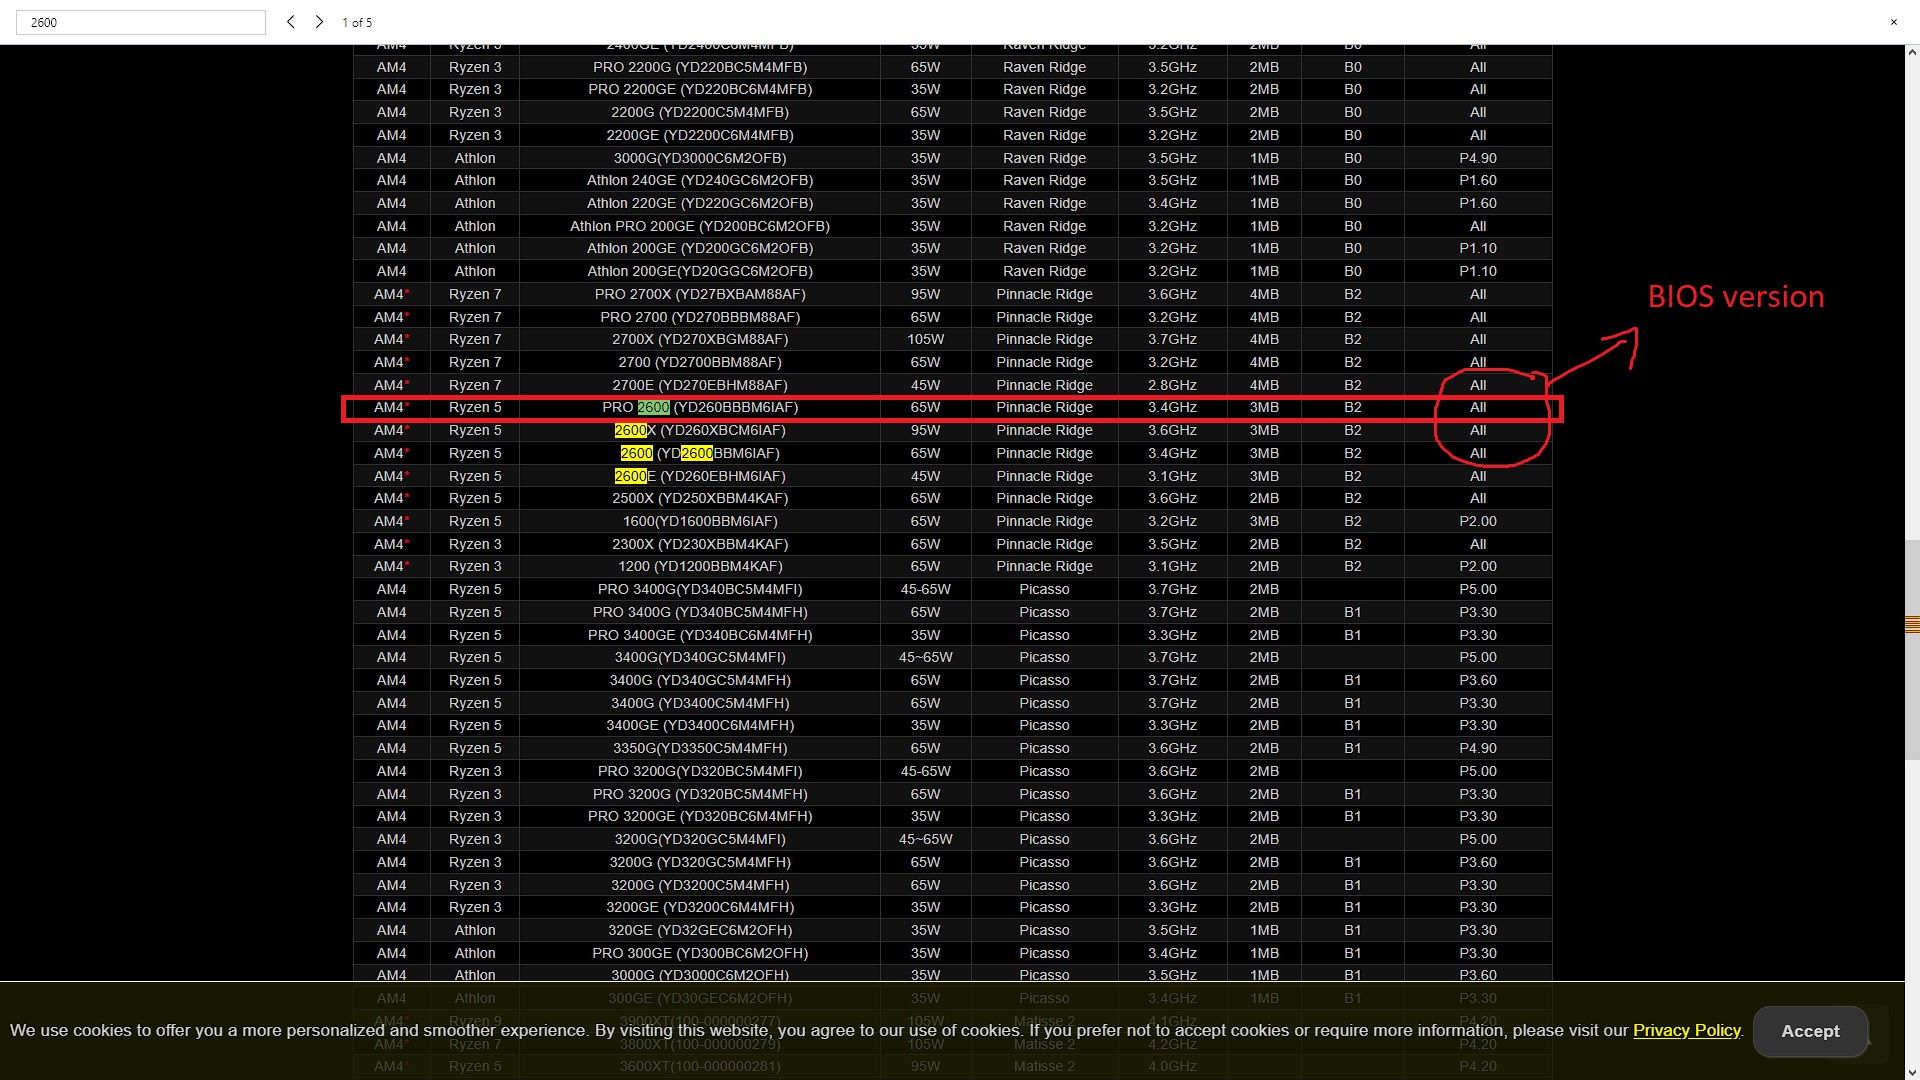Click the '1 of 5' match counter
The image size is (1920, 1080).
coord(357,22)
